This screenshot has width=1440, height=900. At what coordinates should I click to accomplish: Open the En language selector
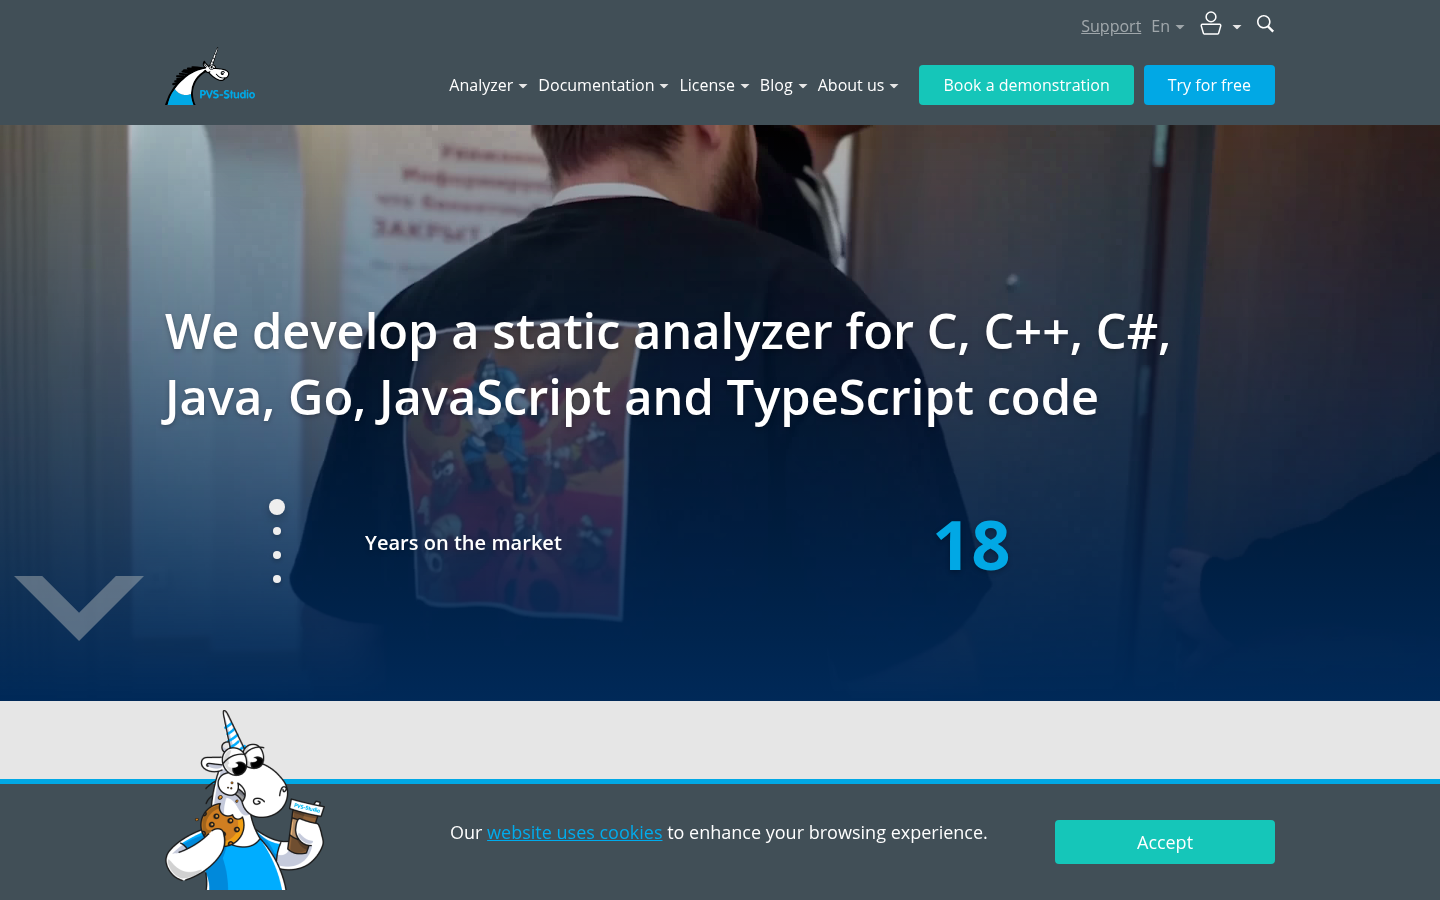pyautogui.click(x=1167, y=26)
